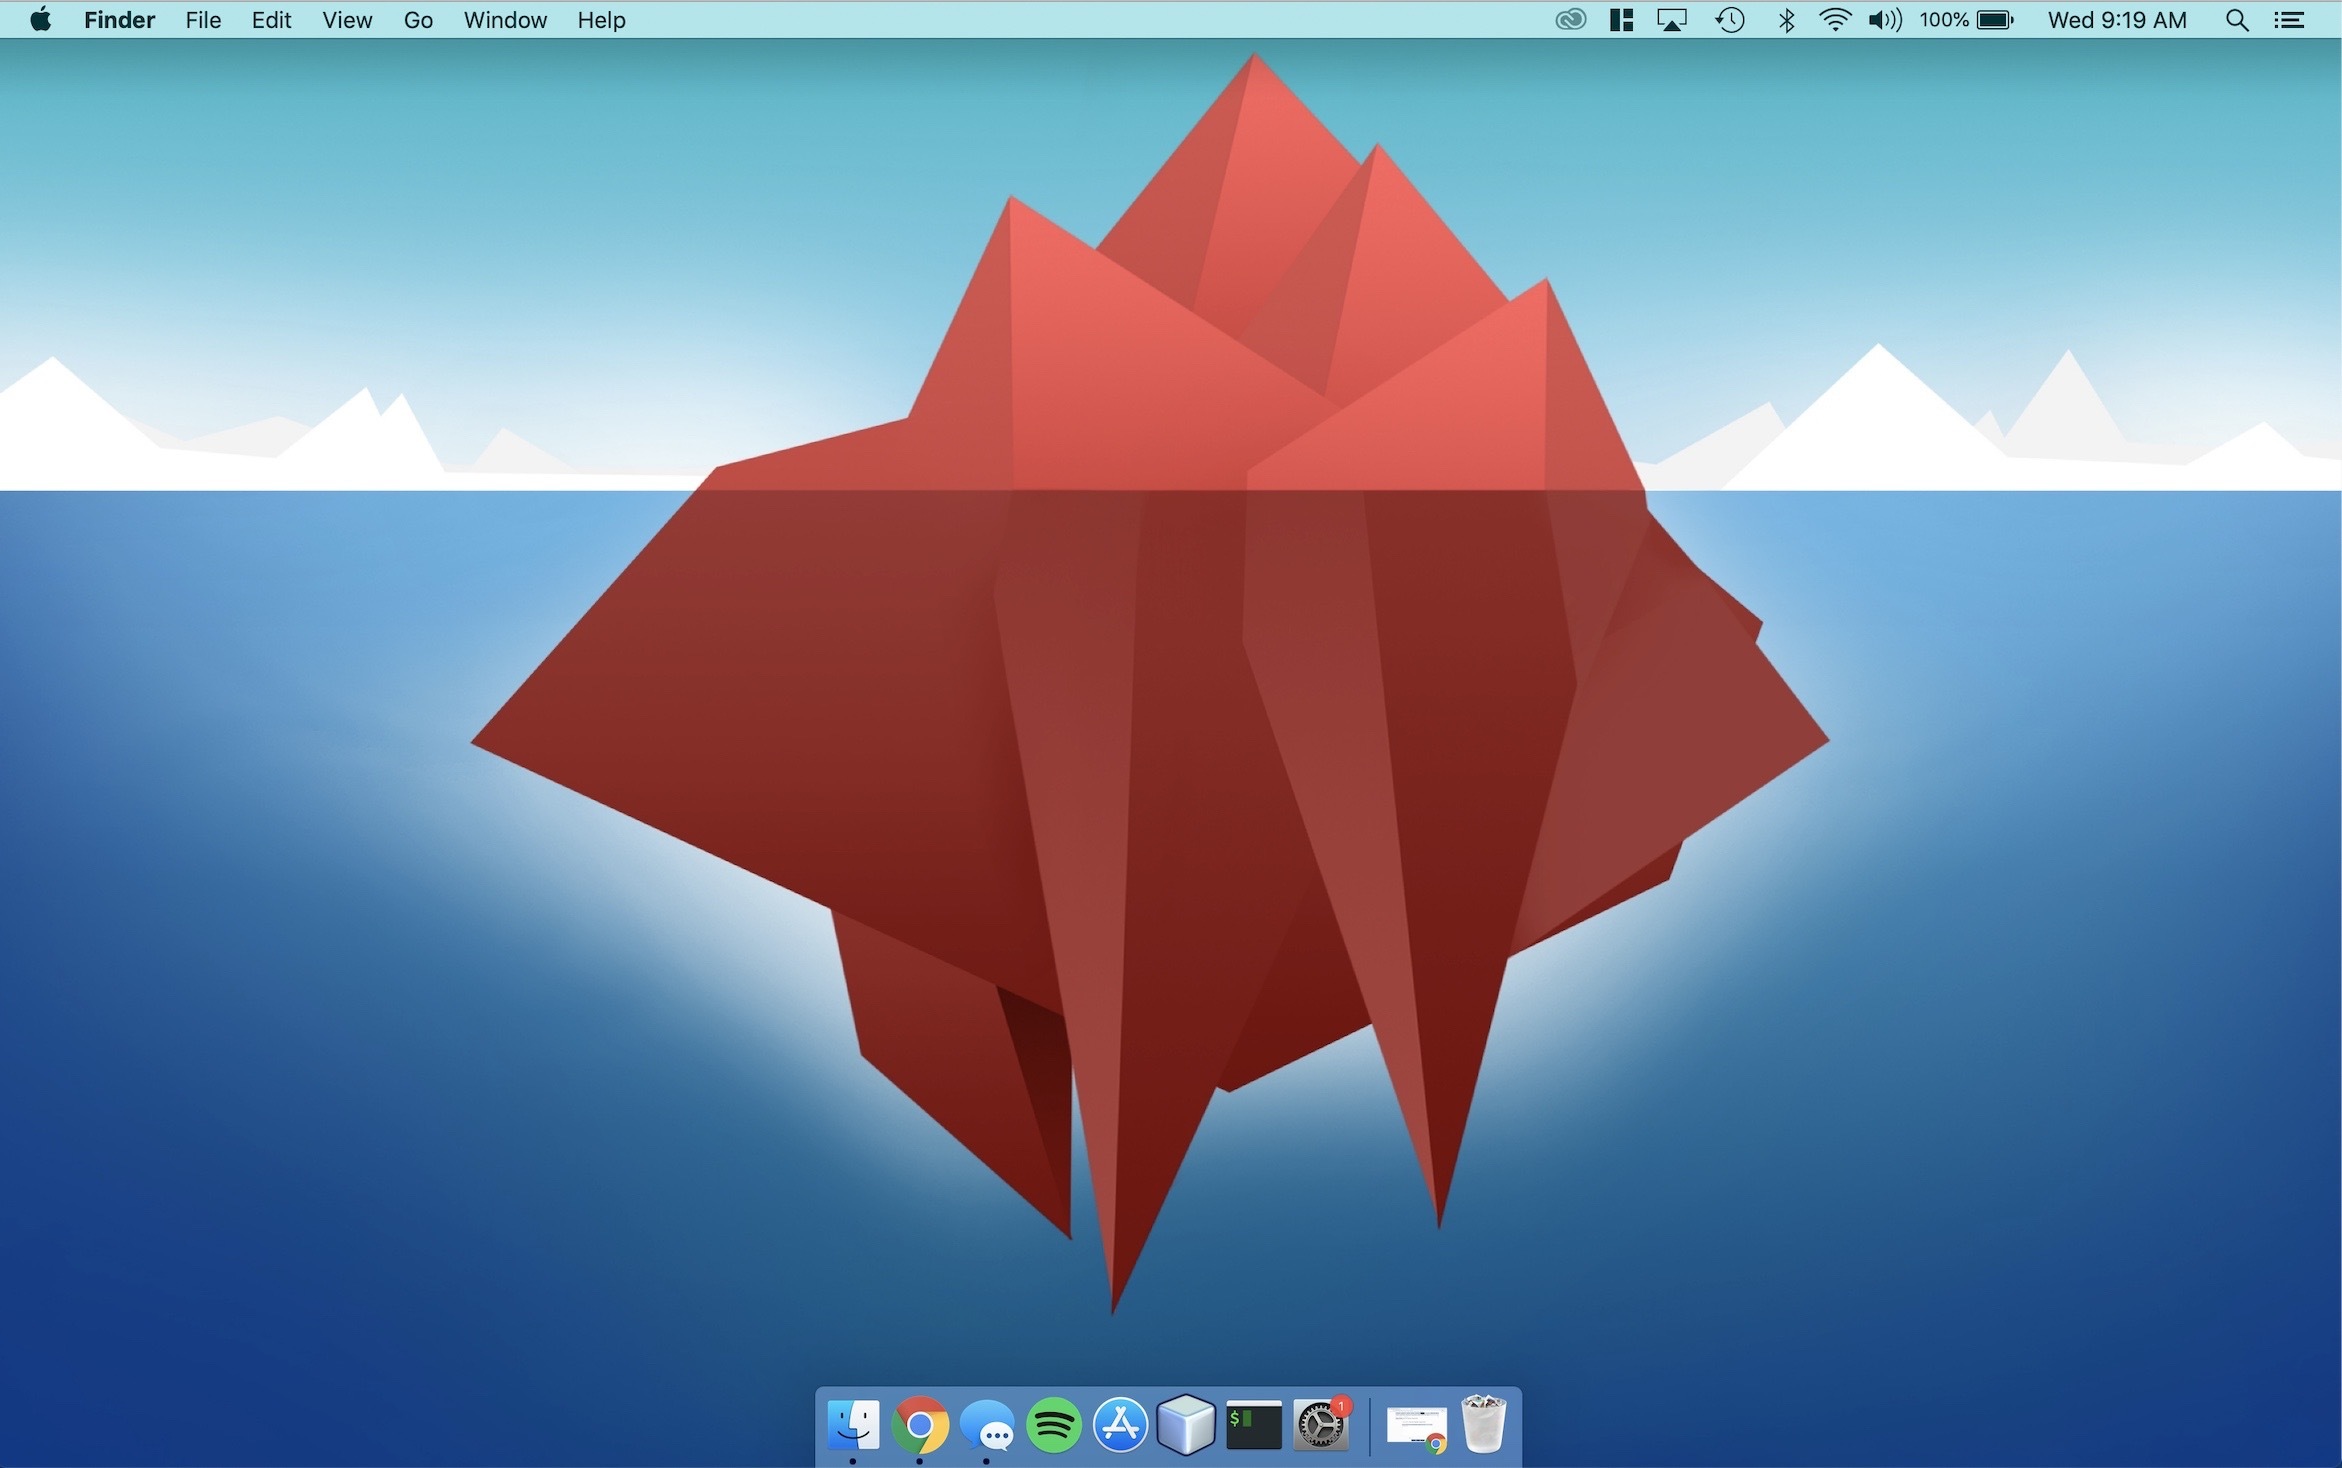This screenshot has width=2342, height=1468.
Task: Open Google Chrome from the Dock
Action: pyautogui.click(x=919, y=1424)
